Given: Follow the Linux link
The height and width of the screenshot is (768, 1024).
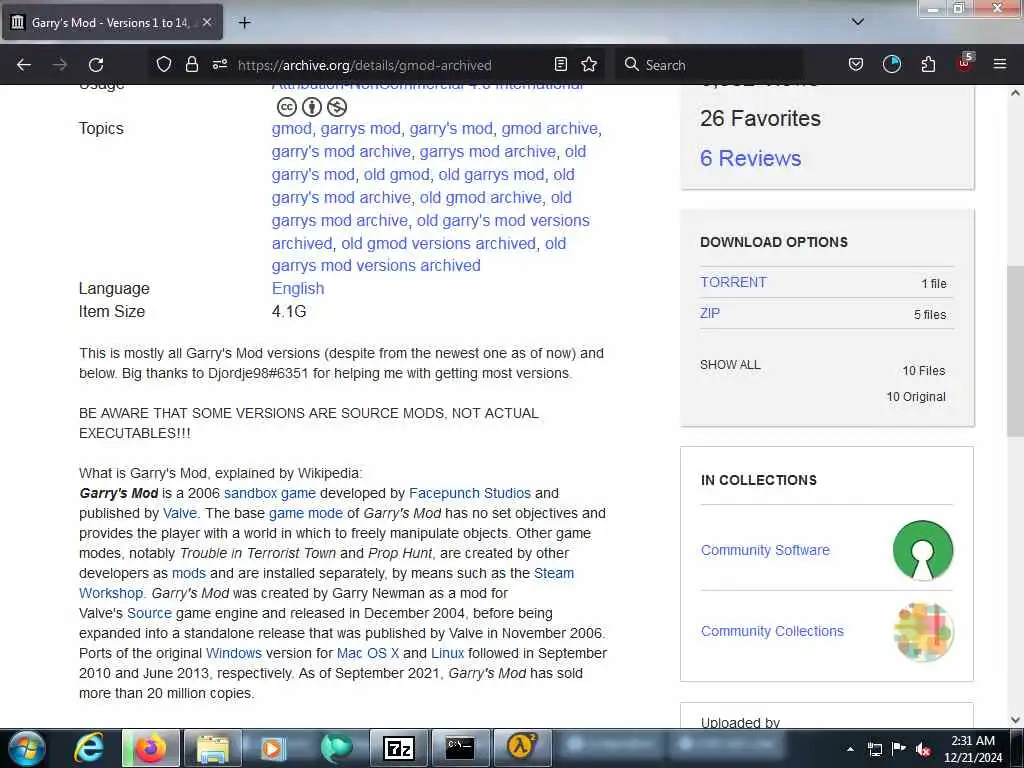Looking at the screenshot, I should 447,653.
